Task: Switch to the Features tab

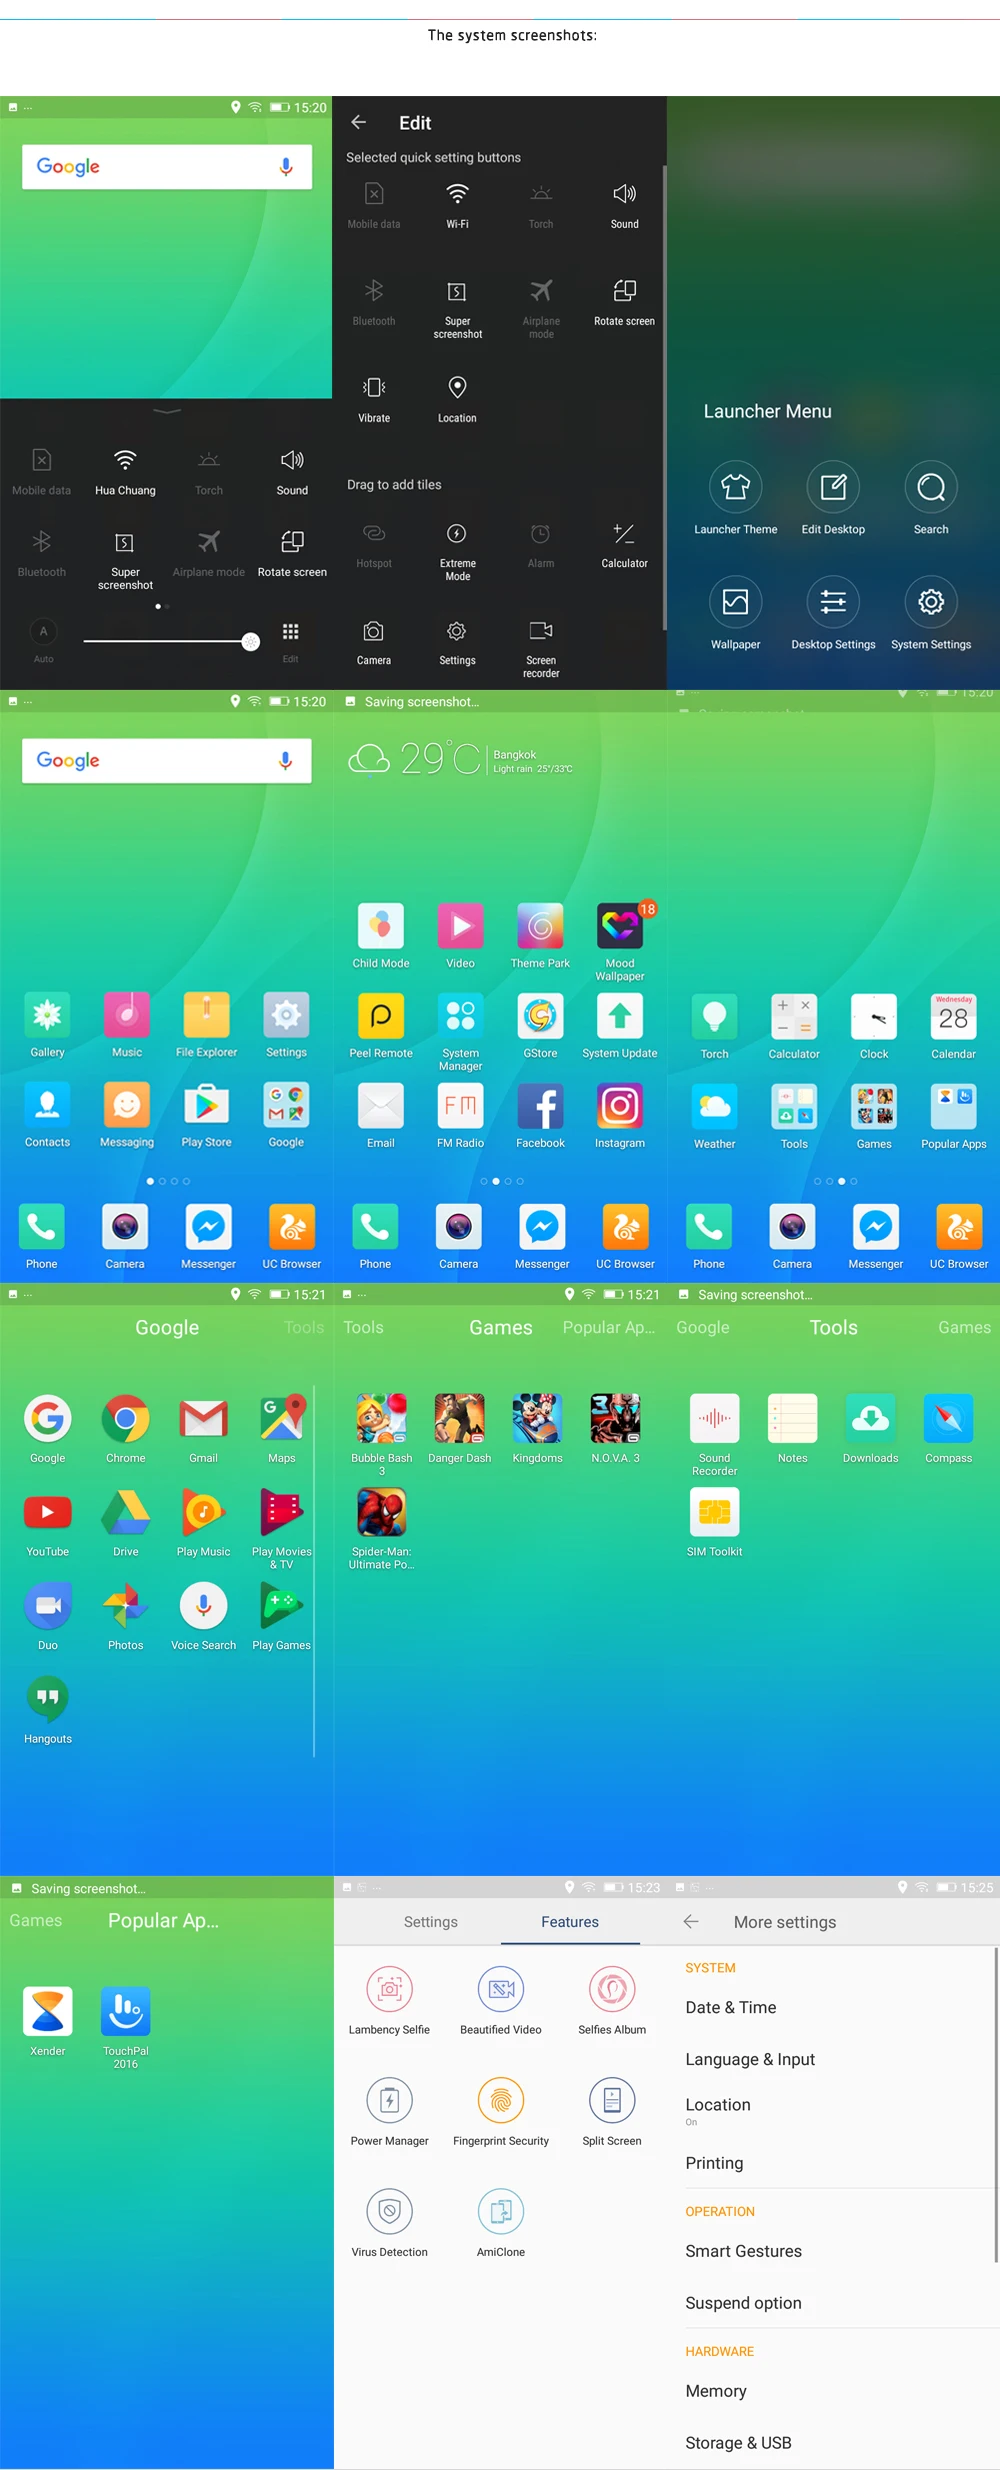Action: click(x=570, y=1922)
